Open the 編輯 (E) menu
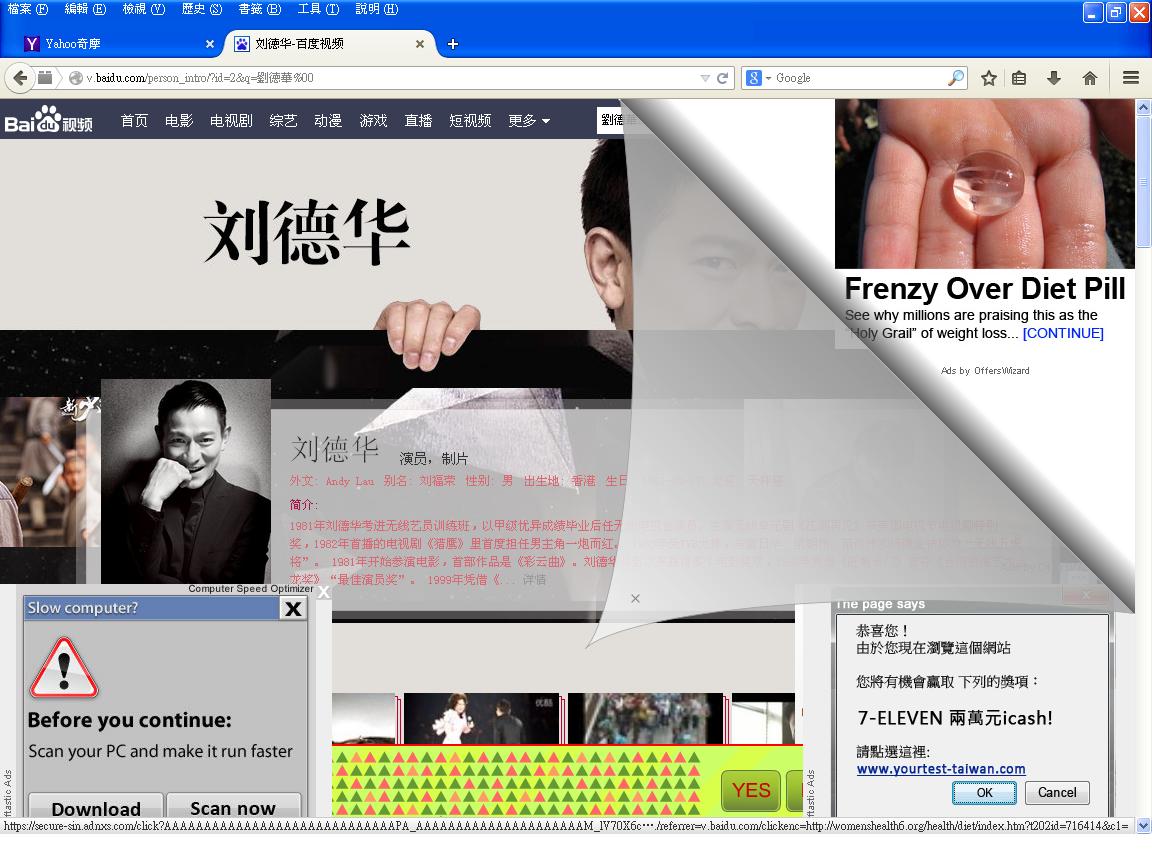The image size is (1152, 864). [x=85, y=9]
